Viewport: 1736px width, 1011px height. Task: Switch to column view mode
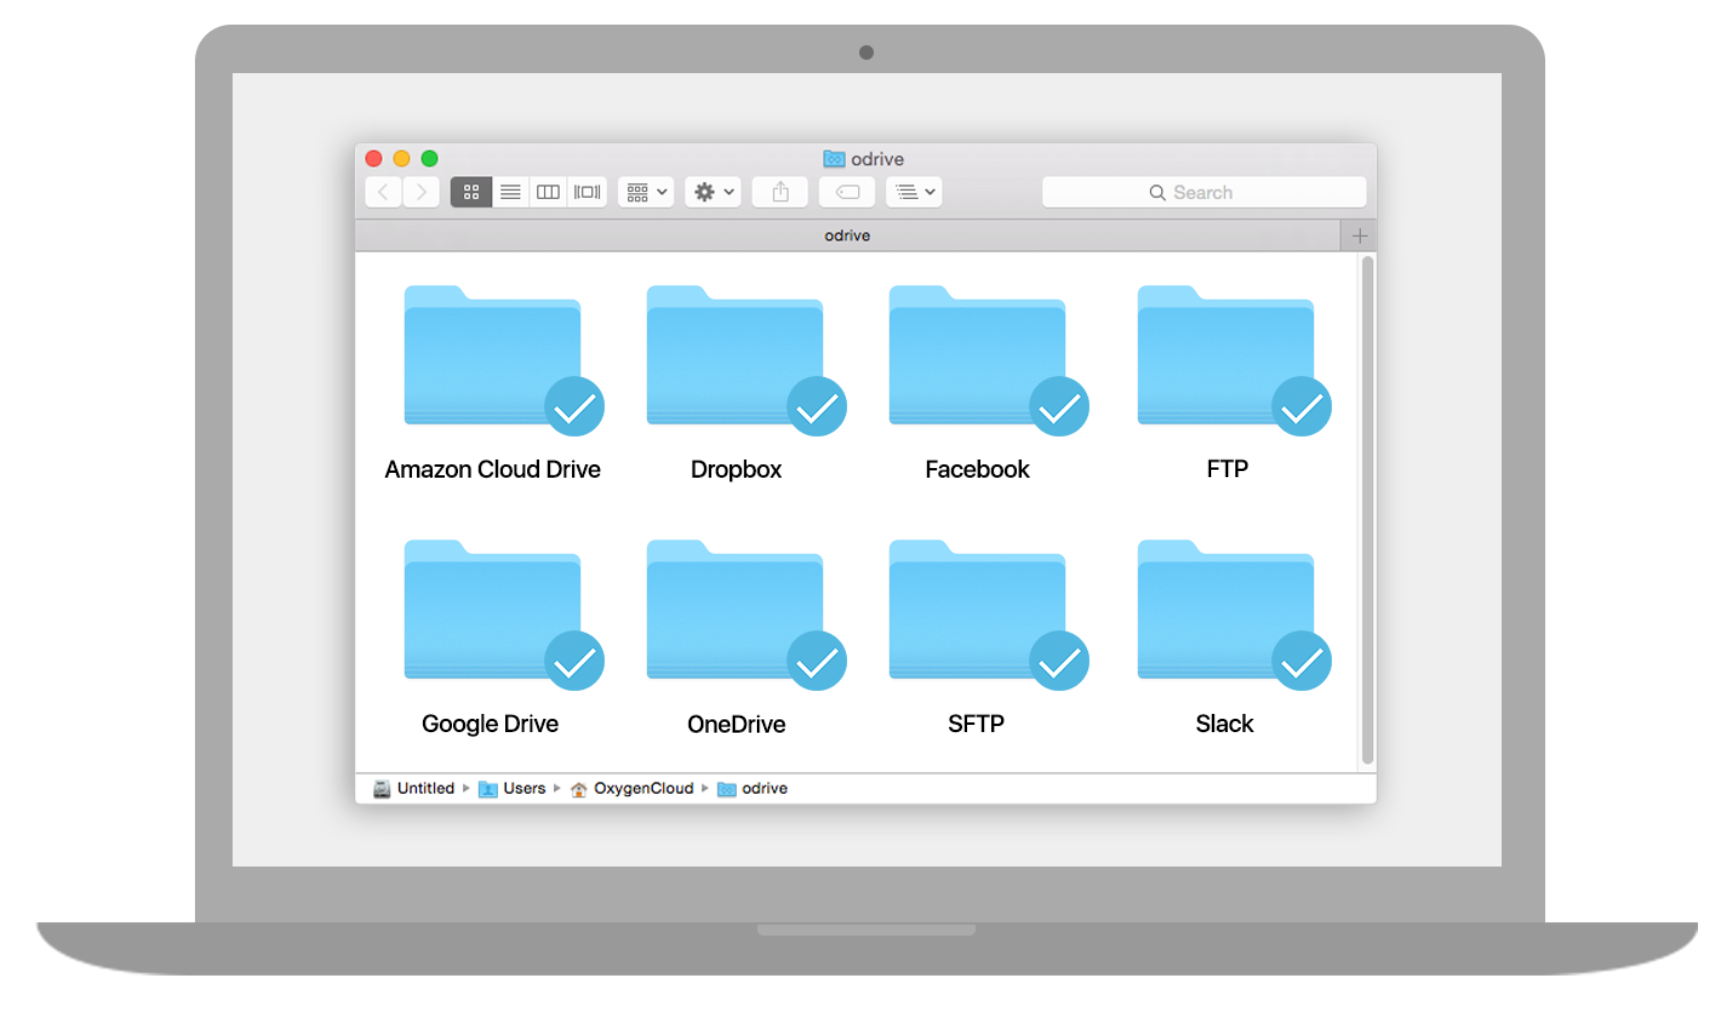[x=548, y=192]
